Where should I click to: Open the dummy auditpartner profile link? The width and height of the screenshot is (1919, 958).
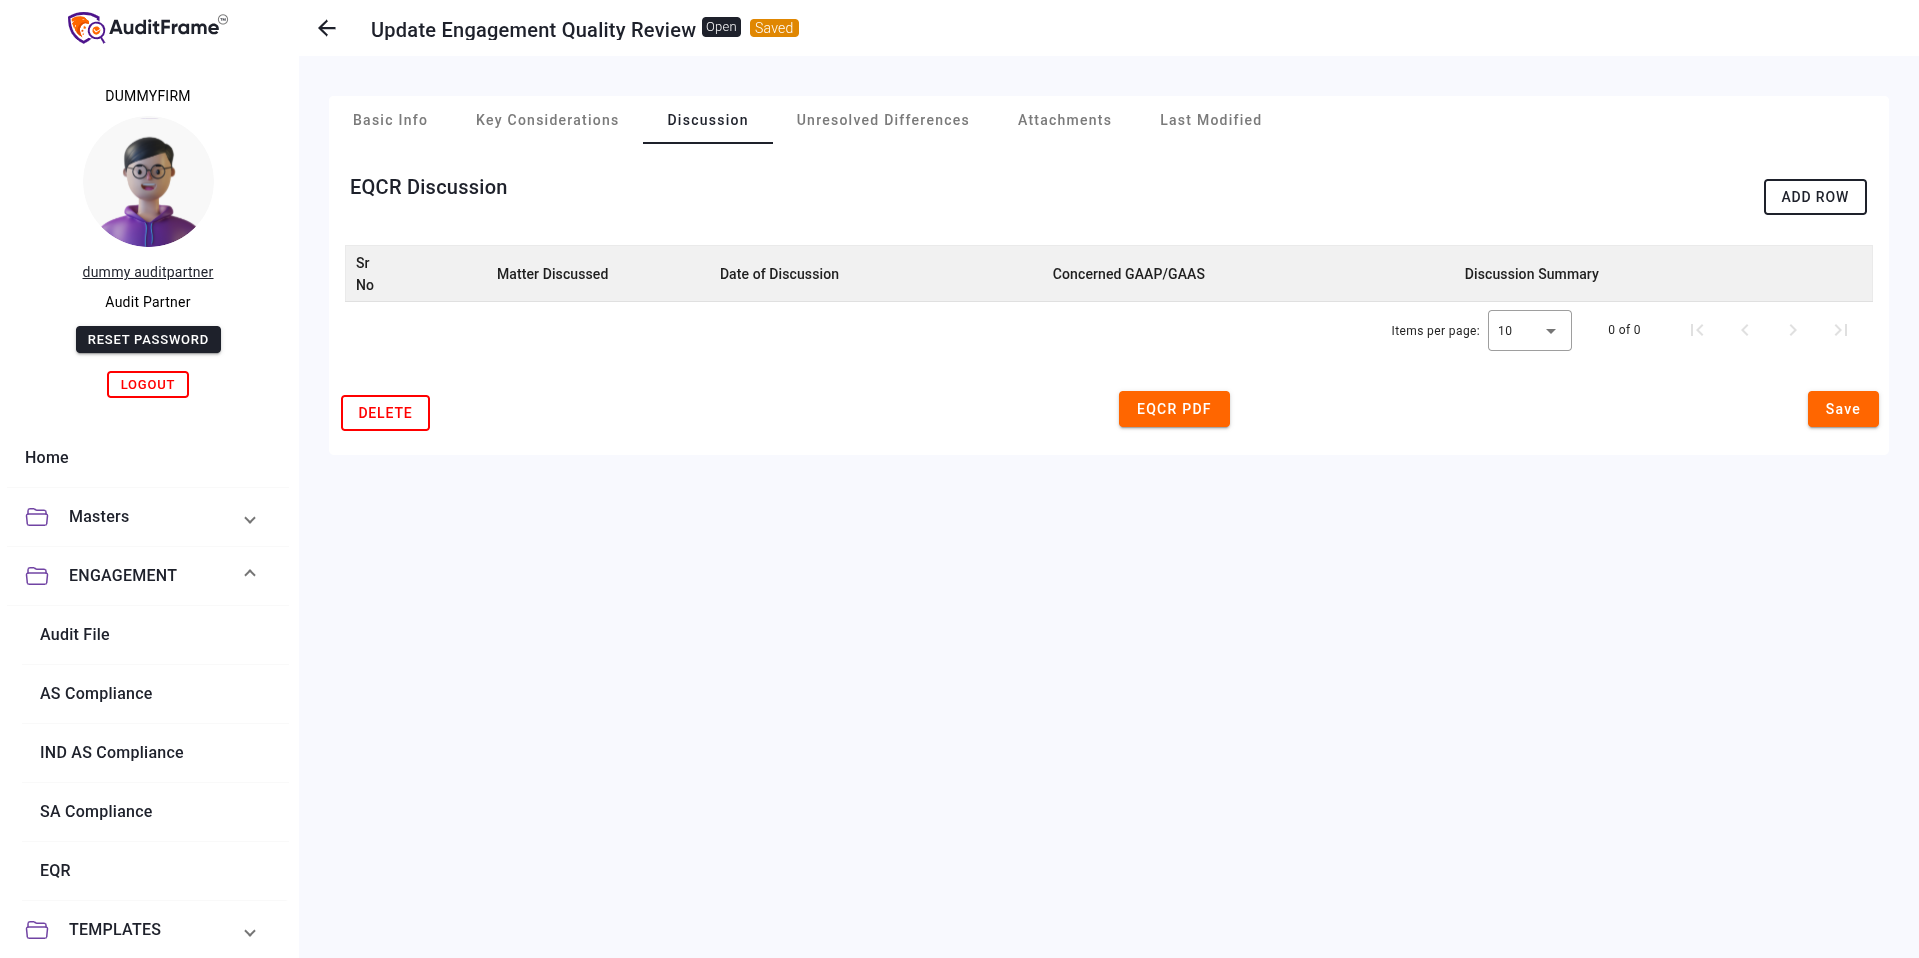click(147, 271)
